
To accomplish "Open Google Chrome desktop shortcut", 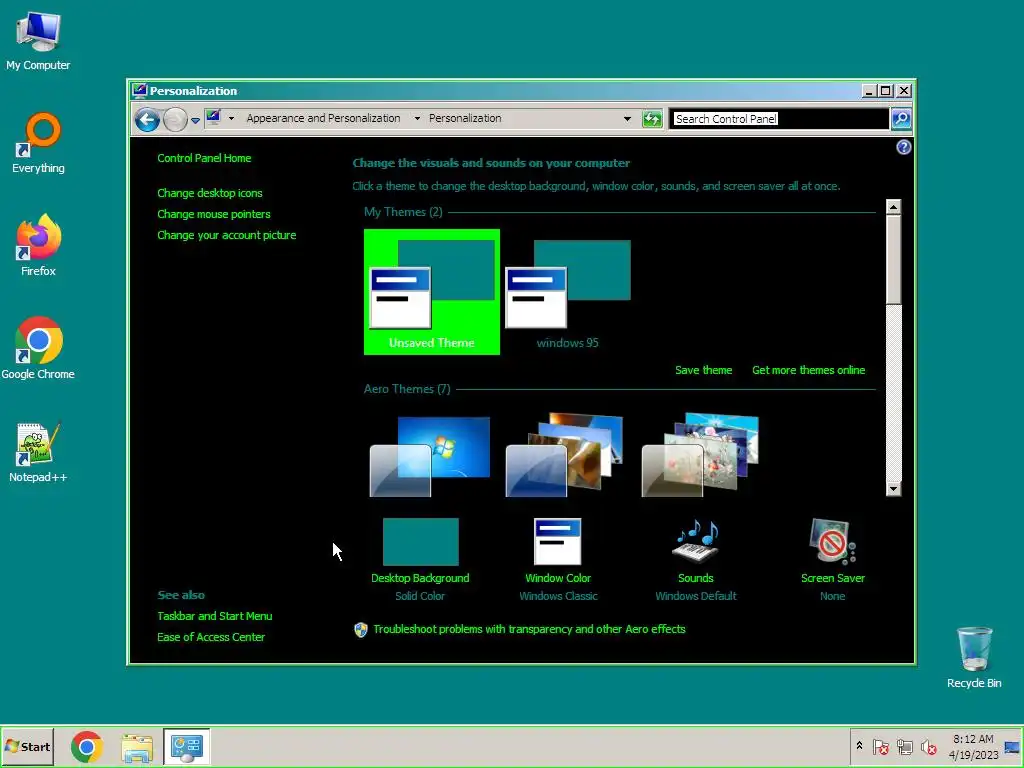I will coord(38,349).
